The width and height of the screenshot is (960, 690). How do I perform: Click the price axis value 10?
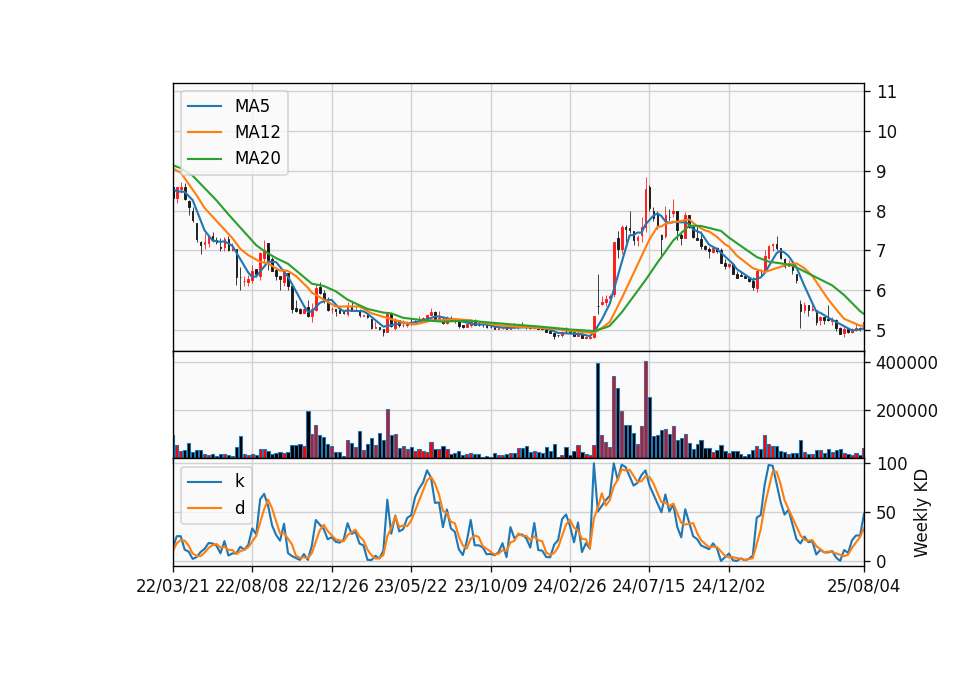tap(887, 132)
